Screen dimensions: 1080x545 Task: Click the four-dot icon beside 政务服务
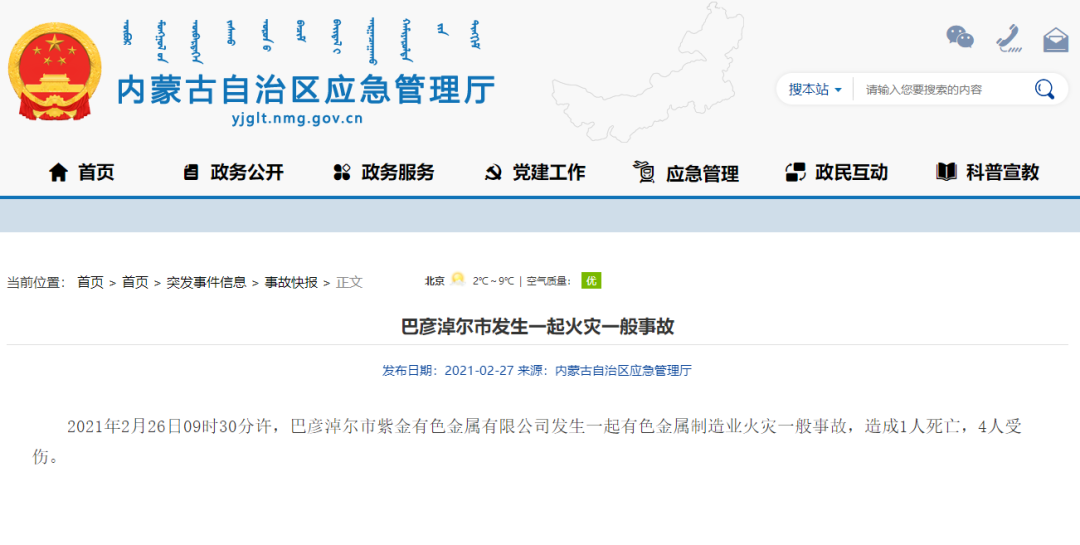coord(342,172)
